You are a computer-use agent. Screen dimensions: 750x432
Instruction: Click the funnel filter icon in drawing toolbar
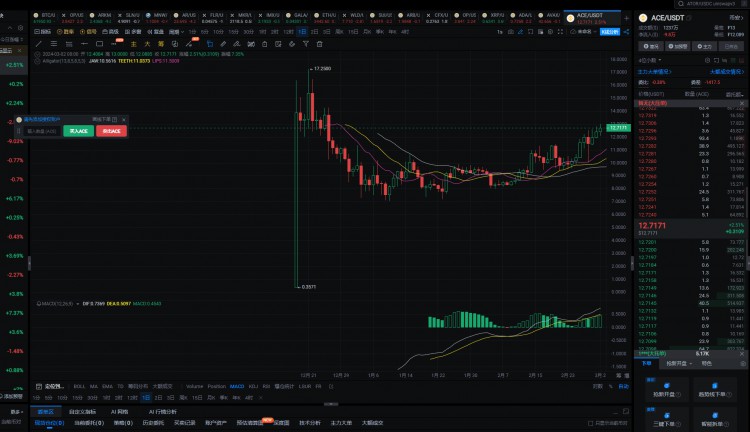coord(306,44)
